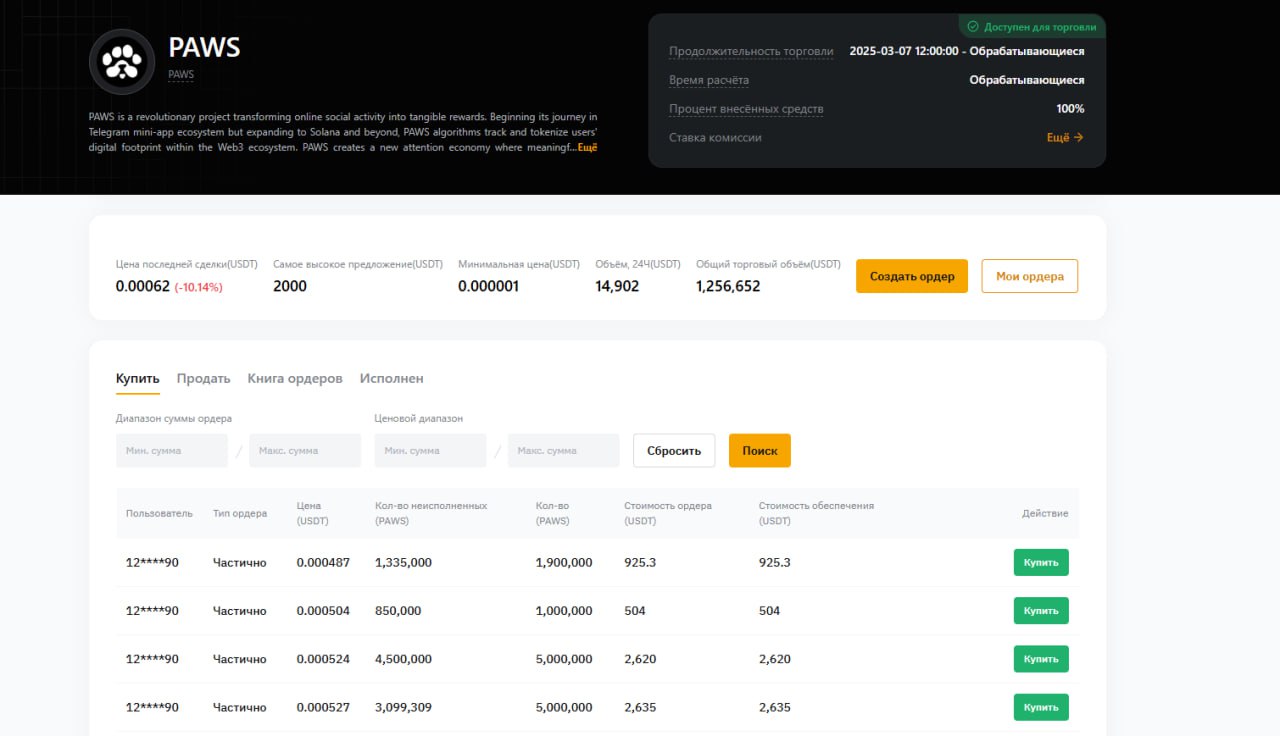Click order cost 2,620 cell

tap(640, 659)
